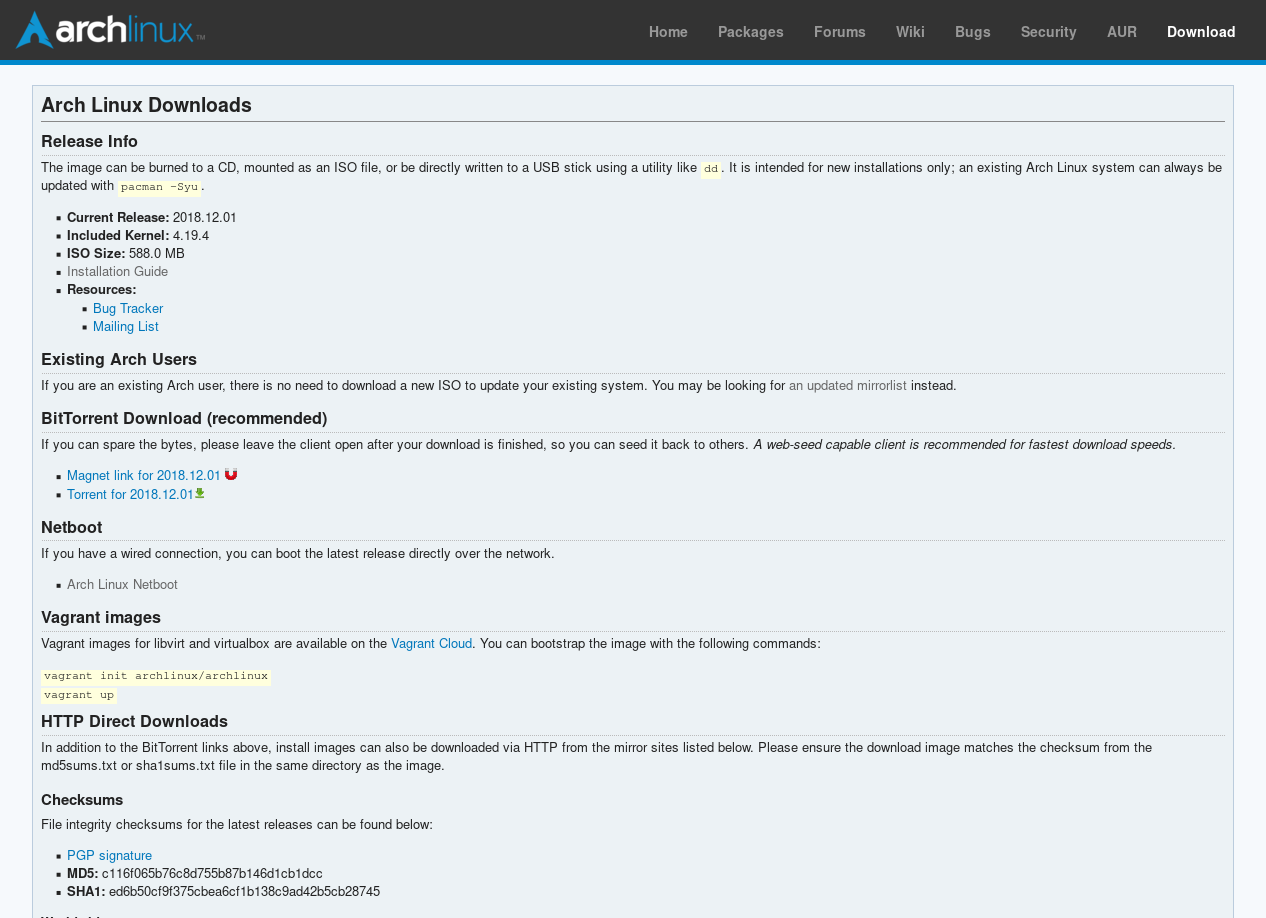Image resolution: width=1266 pixels, height=918 pixels.
Task: Open the Forums section
Action: [x=839, y=32]
